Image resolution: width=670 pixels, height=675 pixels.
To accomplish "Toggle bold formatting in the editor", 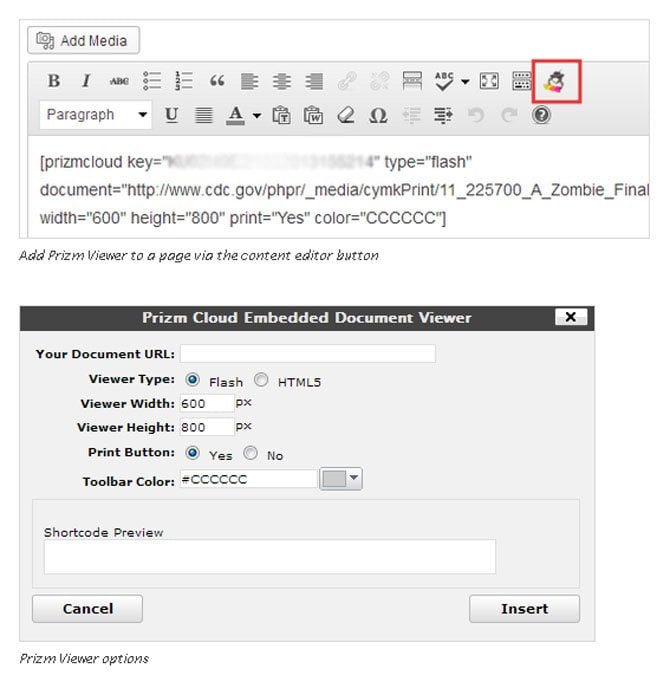I will tap(54, 81).
